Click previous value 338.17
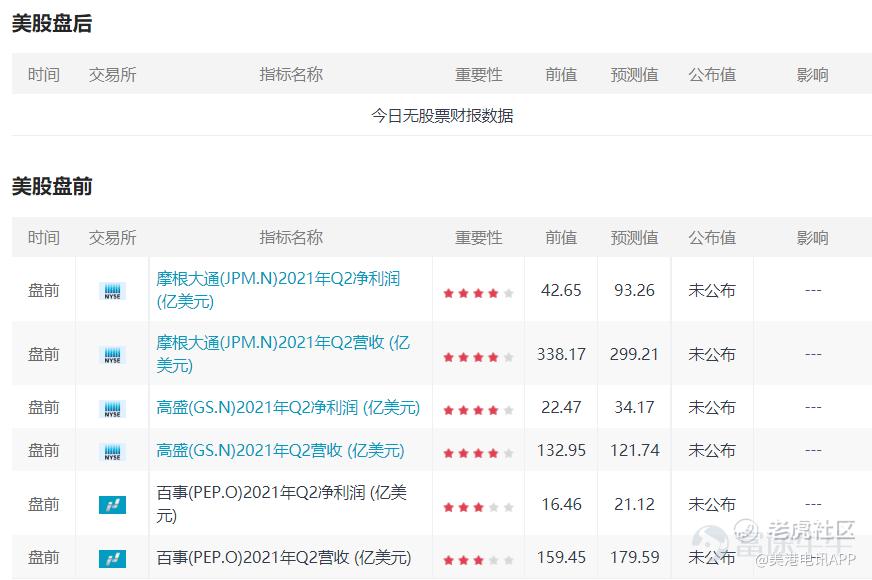Viewport: 872px width, 580px height. 561,354
